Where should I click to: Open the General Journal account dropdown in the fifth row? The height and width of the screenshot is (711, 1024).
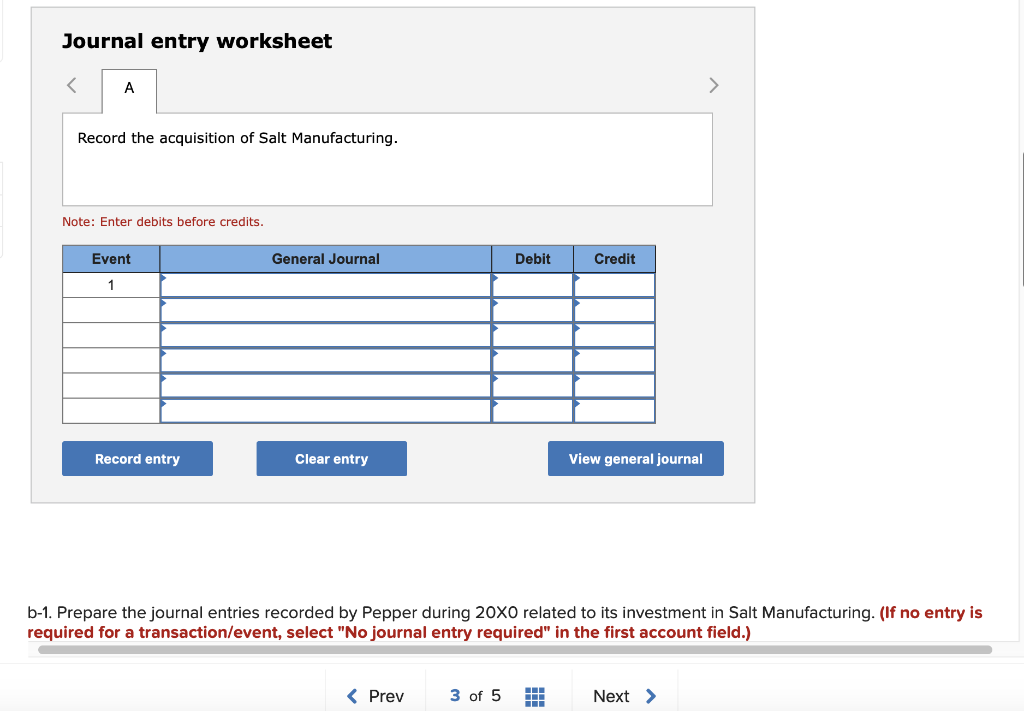pyautogui.click(x=325, y=385)
